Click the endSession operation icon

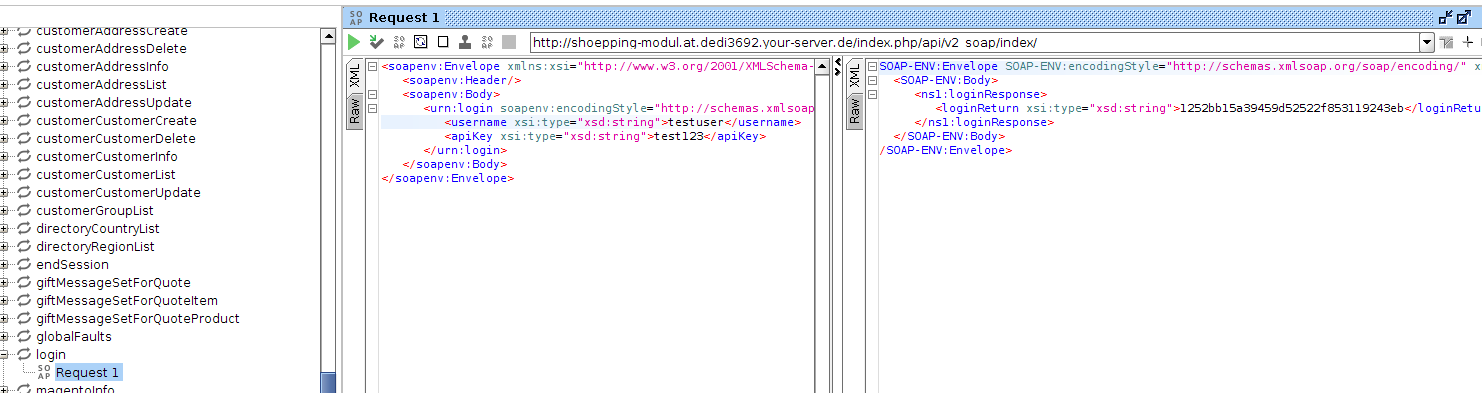point(25,265)
